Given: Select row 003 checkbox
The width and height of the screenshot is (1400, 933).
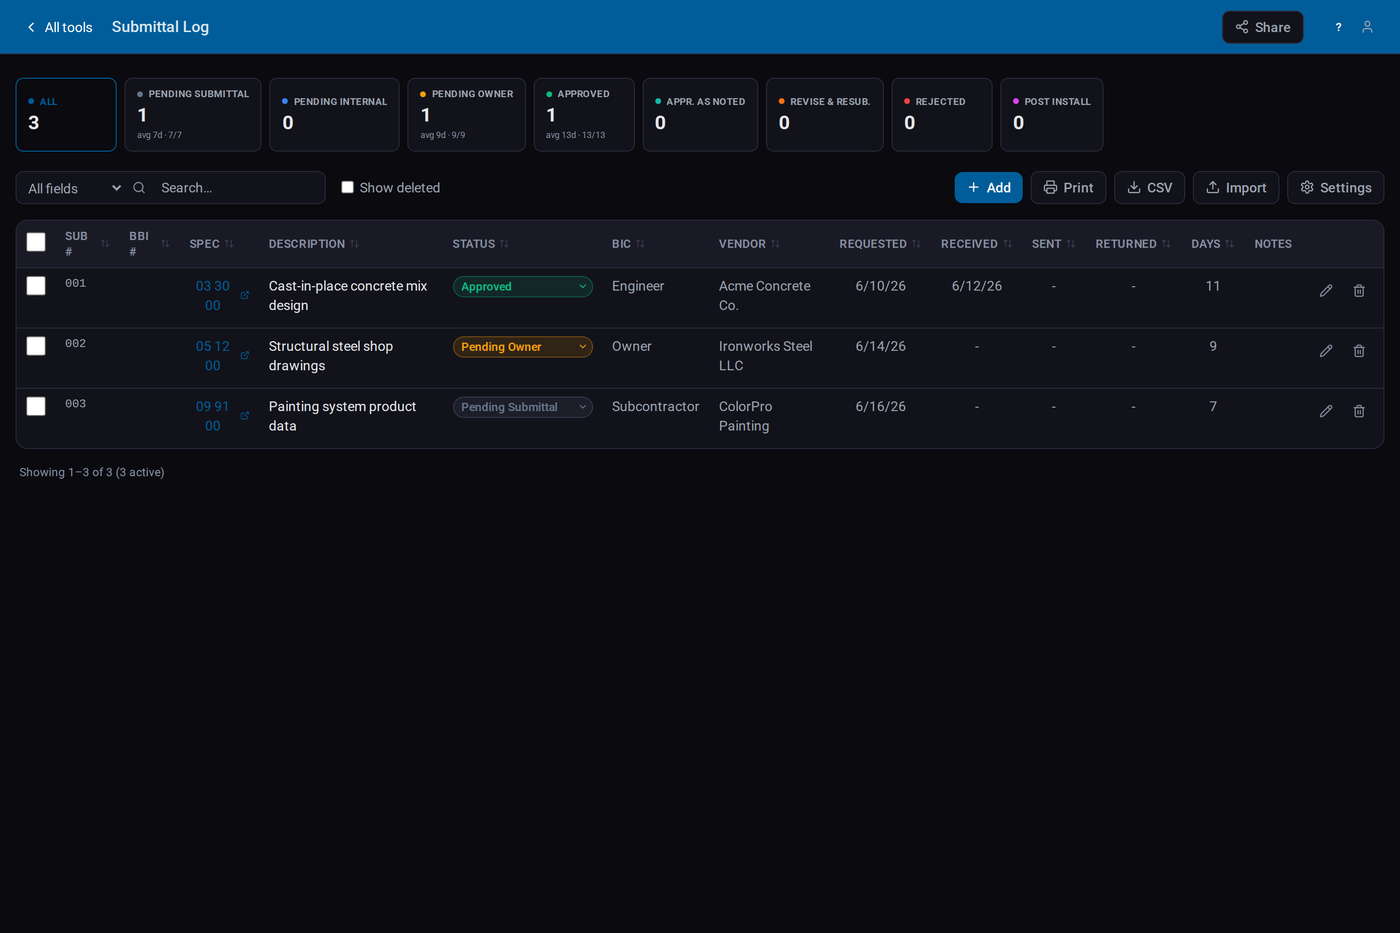Looking at the screenshot, I should (36, 406).
